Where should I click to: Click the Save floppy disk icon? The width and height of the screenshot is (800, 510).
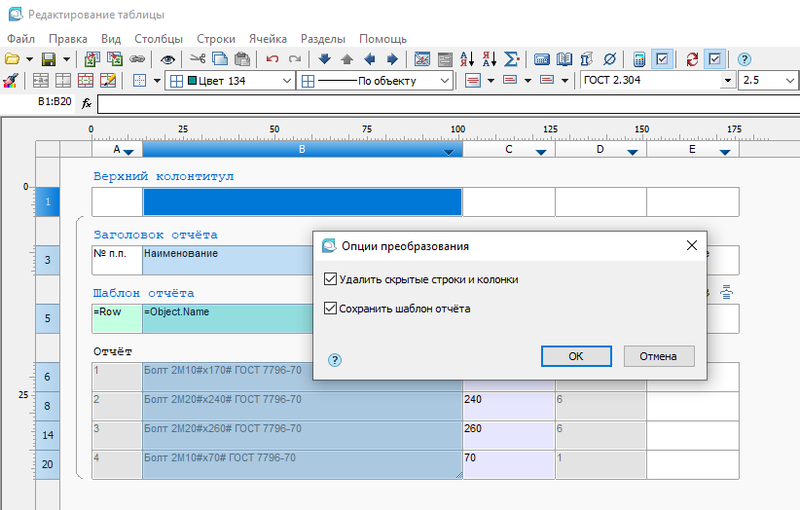[x=48, y=59]
